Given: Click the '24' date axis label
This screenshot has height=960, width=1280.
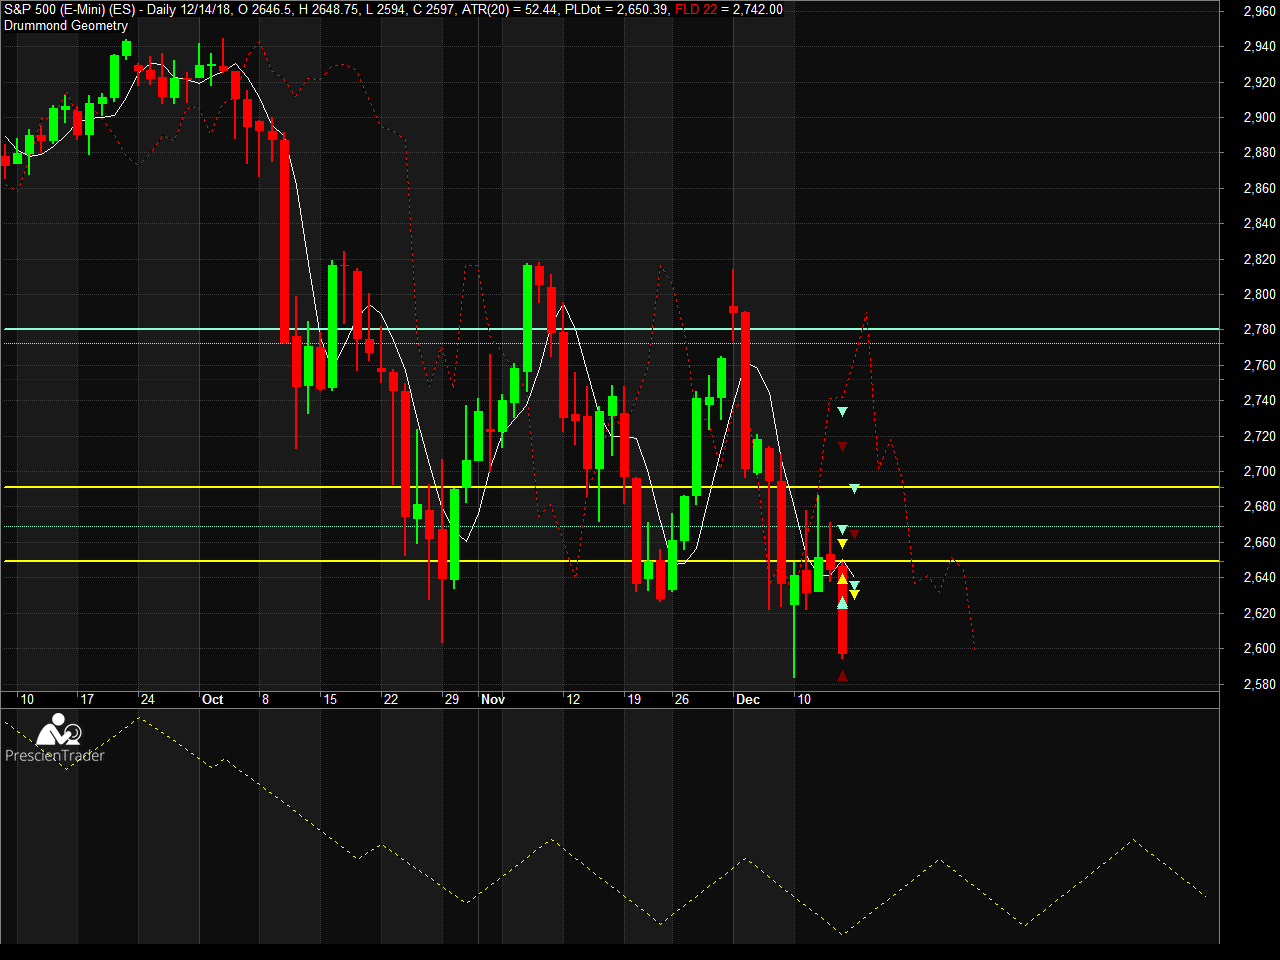Looking at the screenshot, I should pos(147,699).
